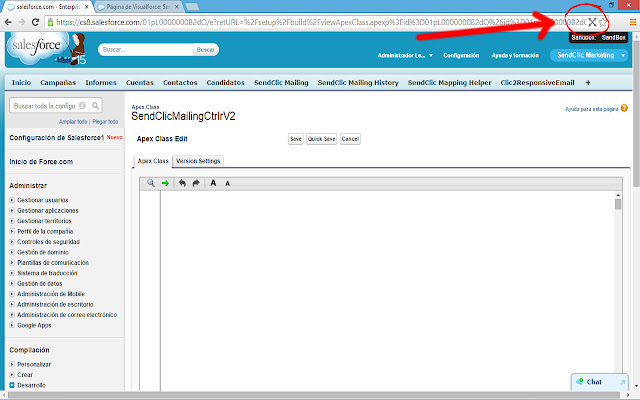This screenshot has height=400, width=640.
Task: Click the Salesforce cloud logo
Action: [x=36, y=48]
